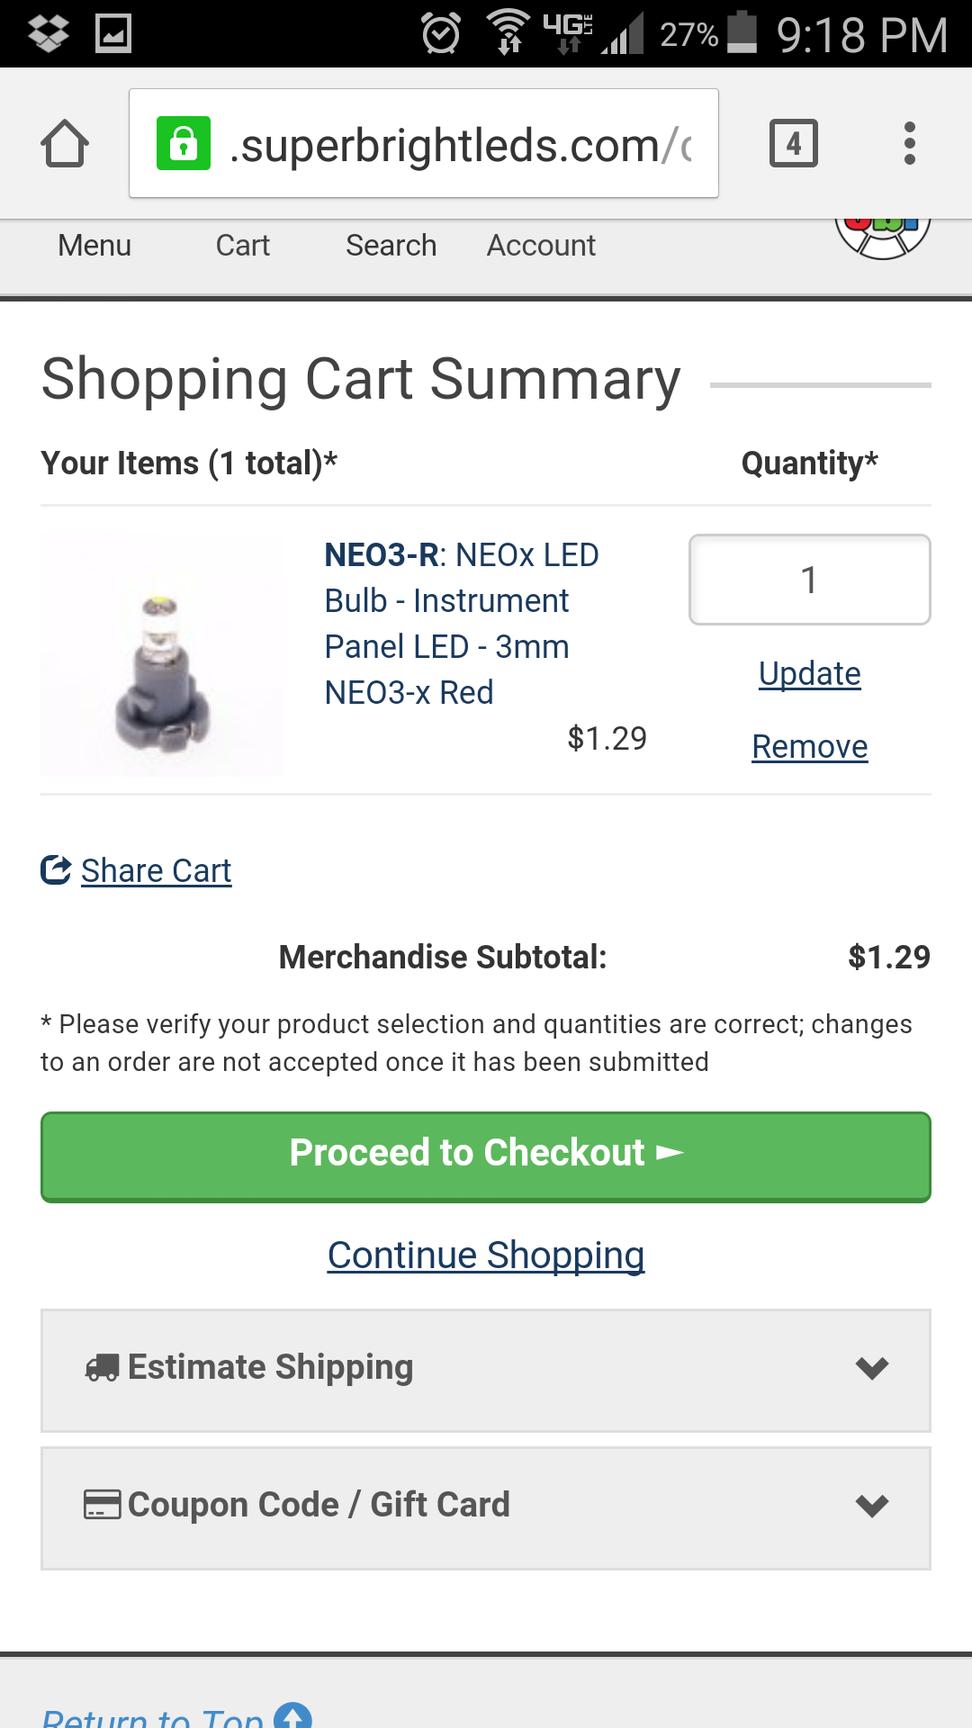
Task: Open the browser tabs counter
Action: (794, 144)
